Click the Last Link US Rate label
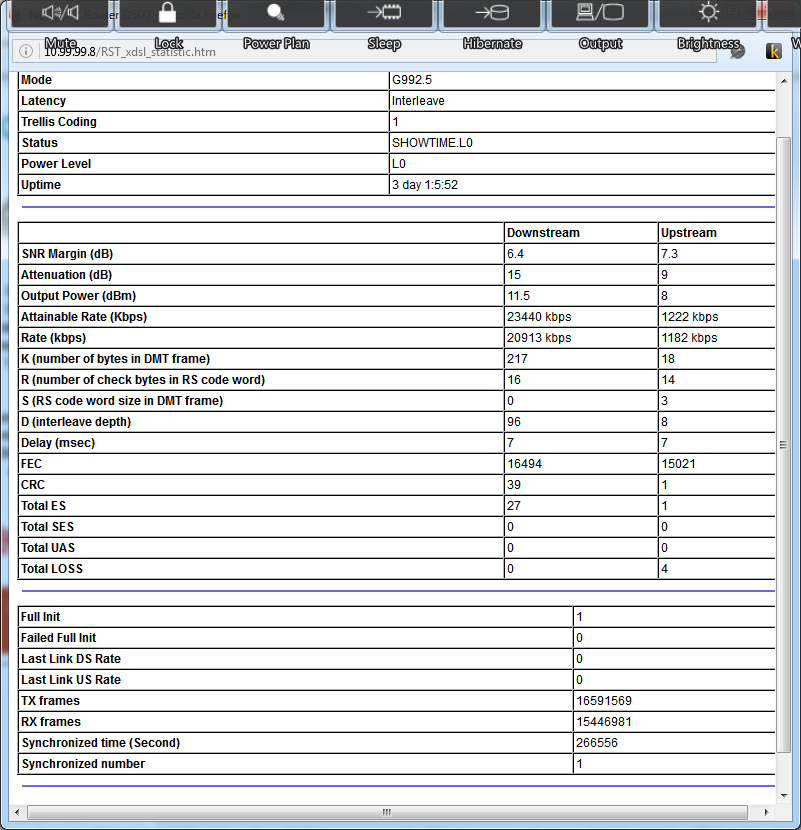The width and height of the screenshot is (801, 830). click(x=70, y=680)
